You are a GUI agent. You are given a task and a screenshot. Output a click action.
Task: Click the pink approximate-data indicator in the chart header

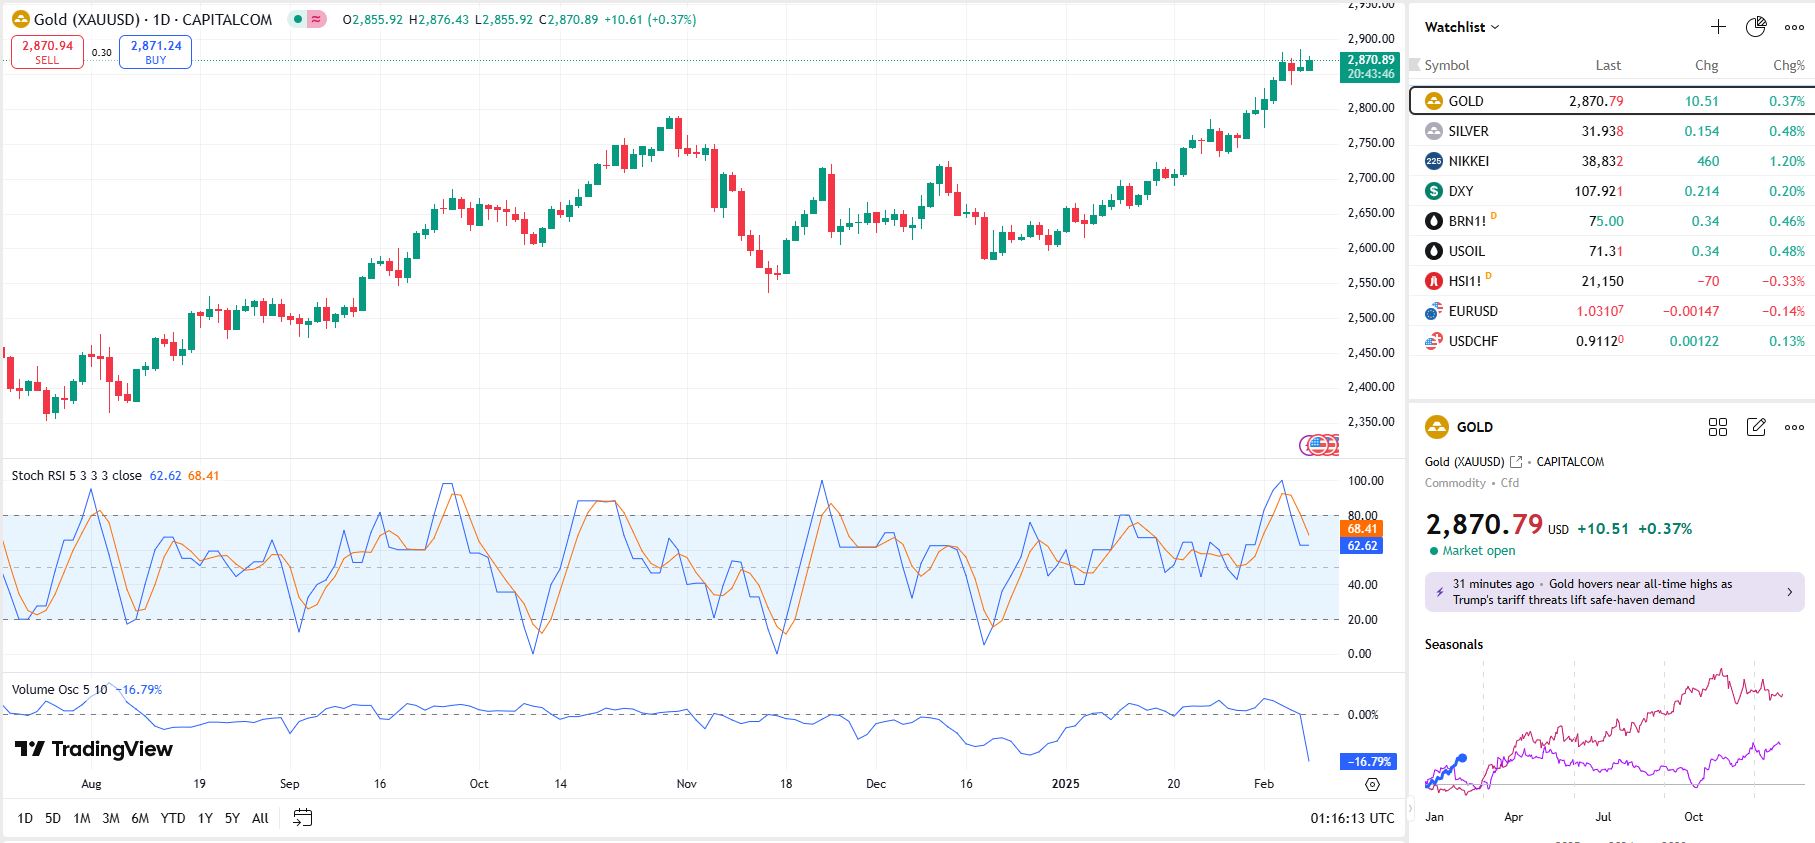[317, 19]
